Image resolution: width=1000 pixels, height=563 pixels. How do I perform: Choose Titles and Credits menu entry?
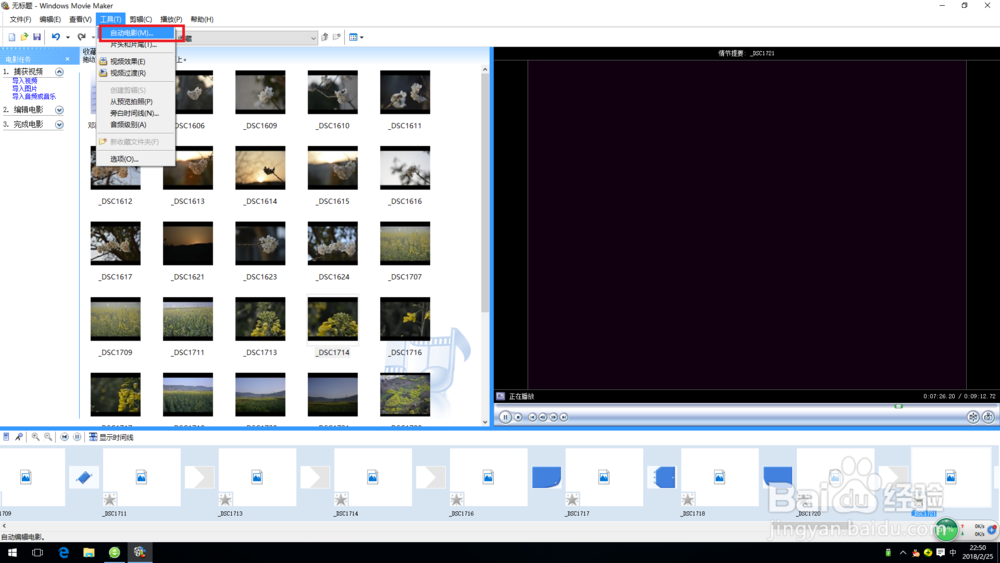(136, 45)
